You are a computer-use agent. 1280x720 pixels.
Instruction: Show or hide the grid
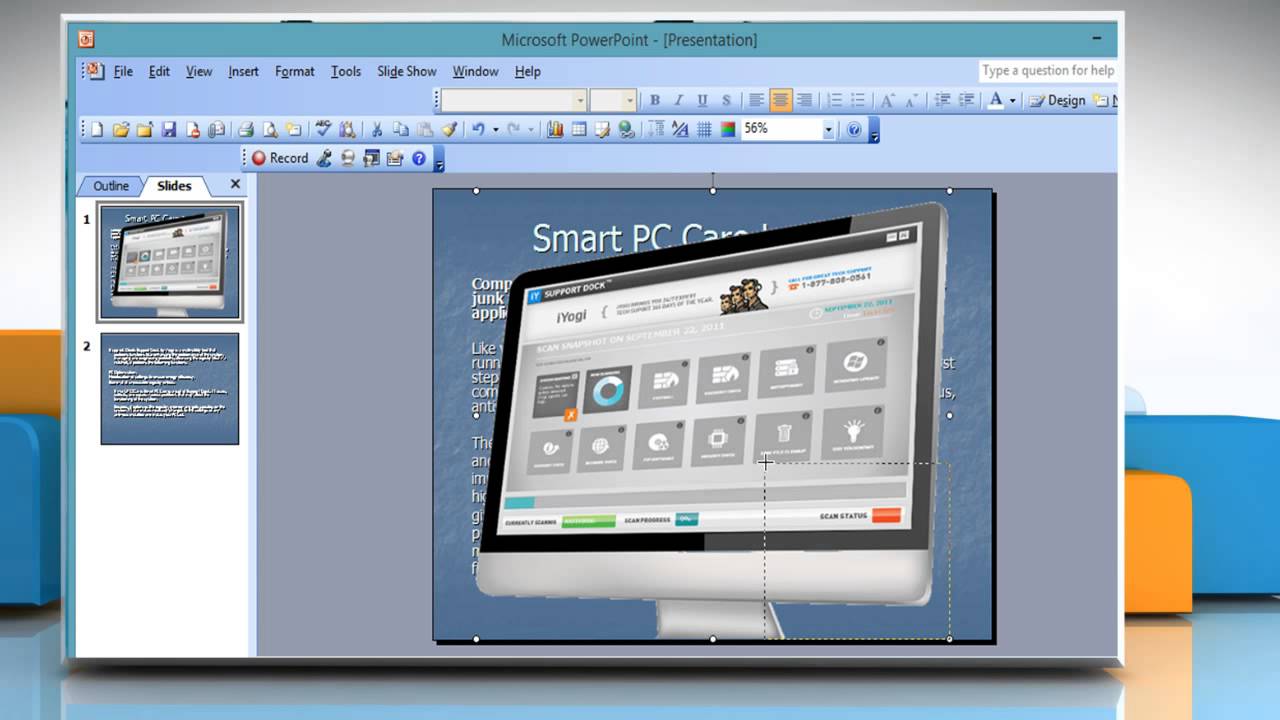(x=704, y=129)
